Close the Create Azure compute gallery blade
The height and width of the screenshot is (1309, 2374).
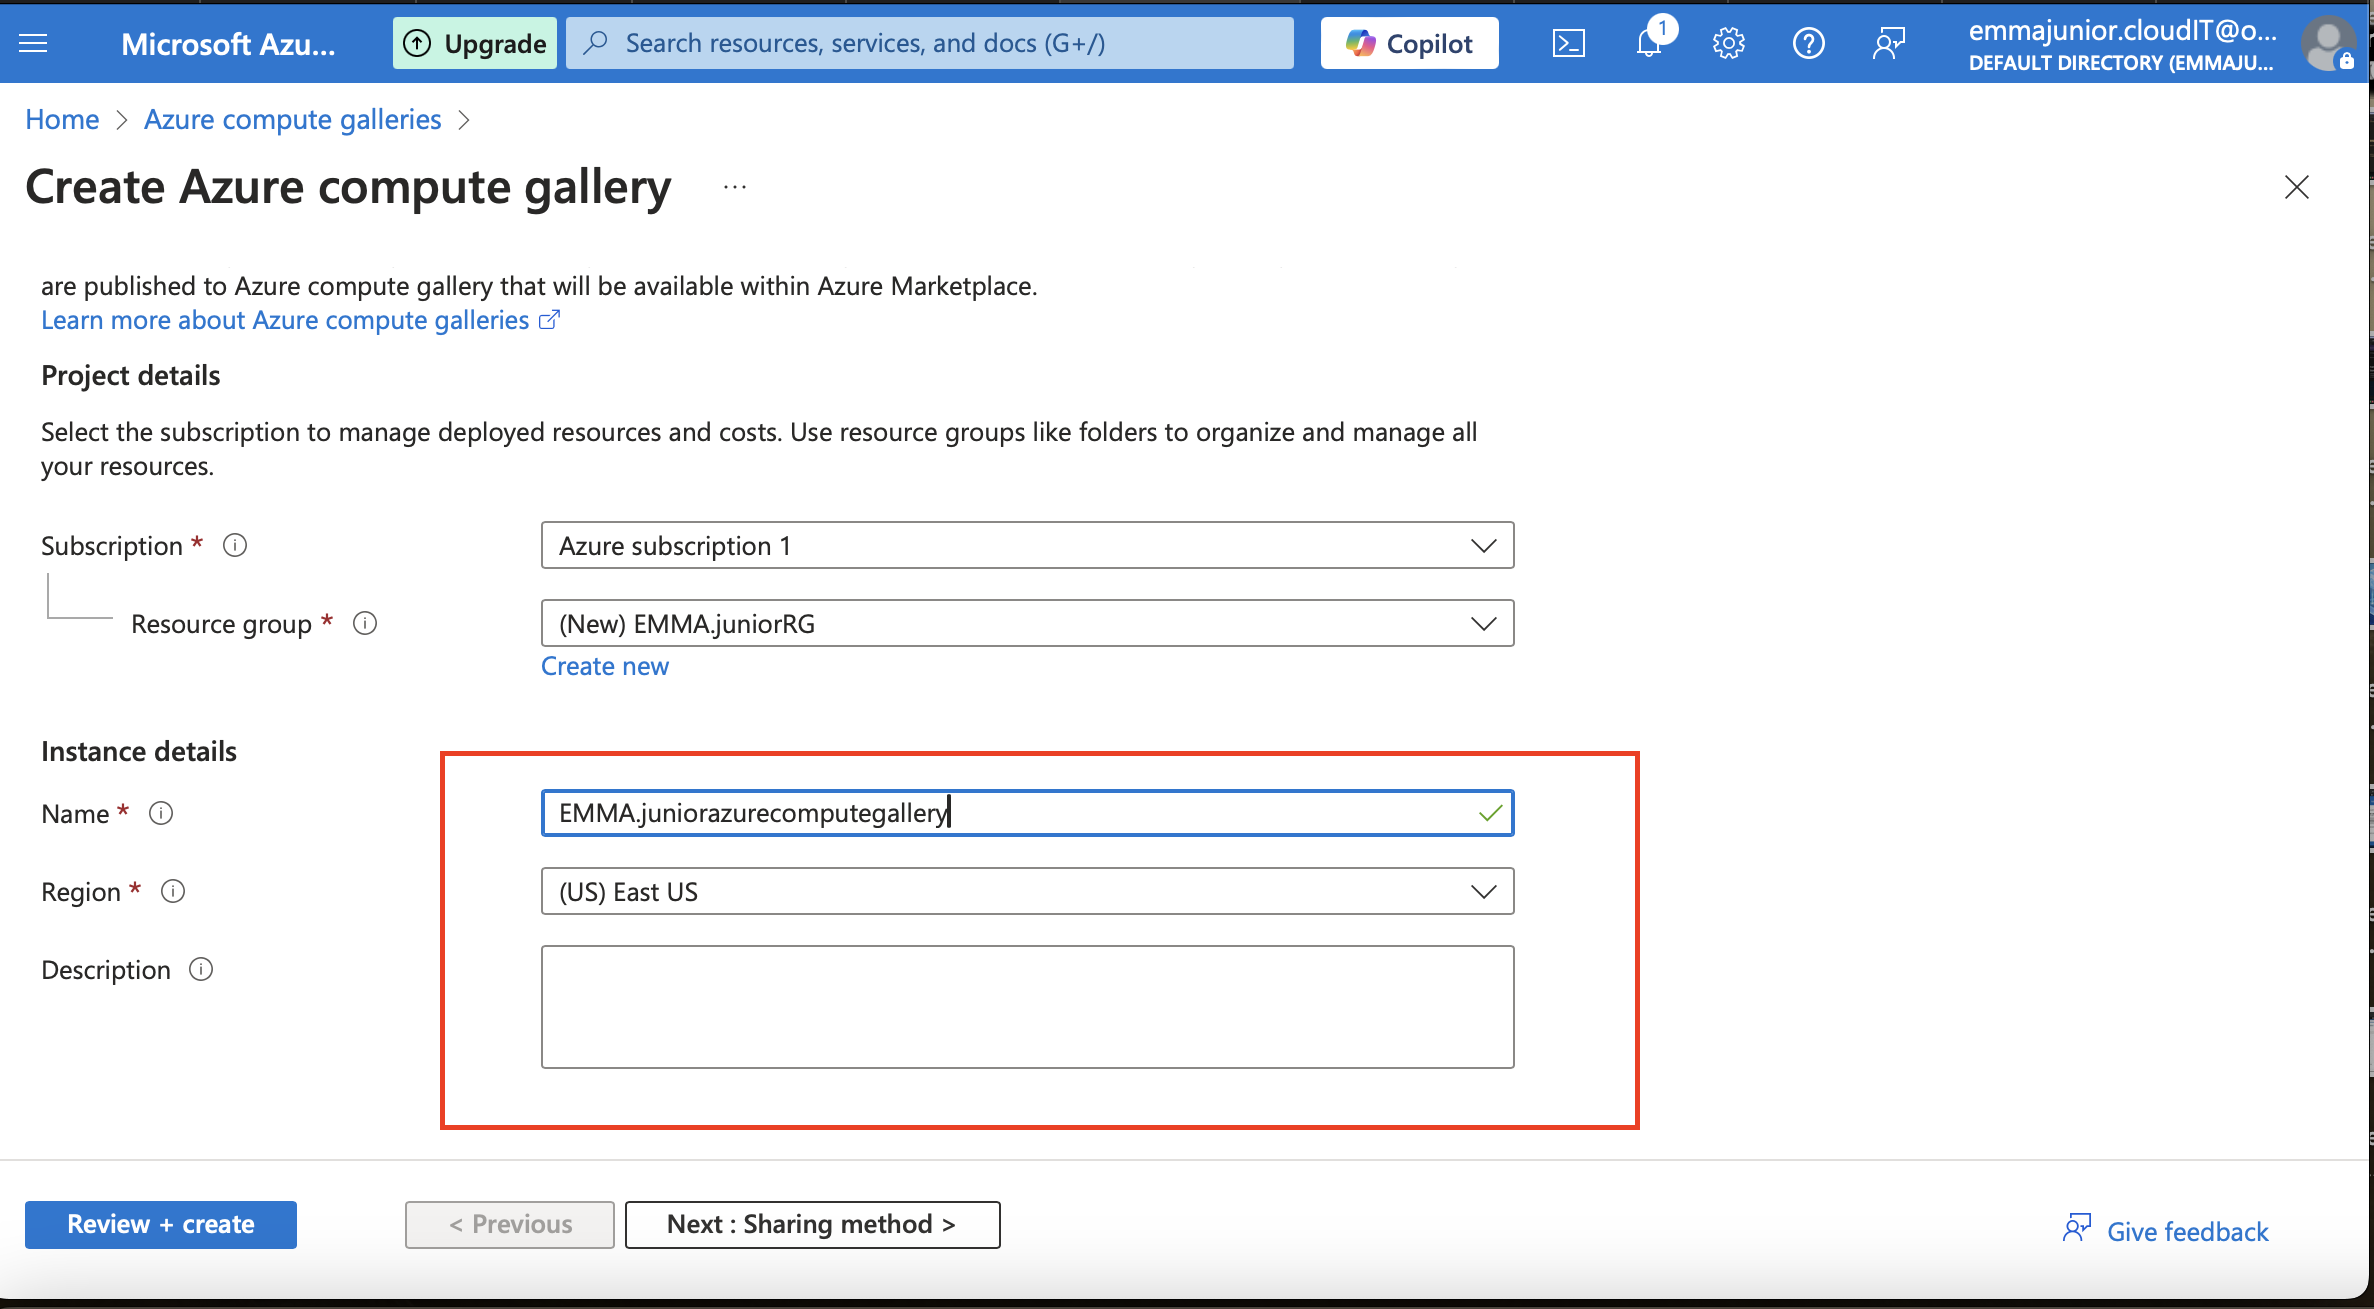(x=2296, y=187)
